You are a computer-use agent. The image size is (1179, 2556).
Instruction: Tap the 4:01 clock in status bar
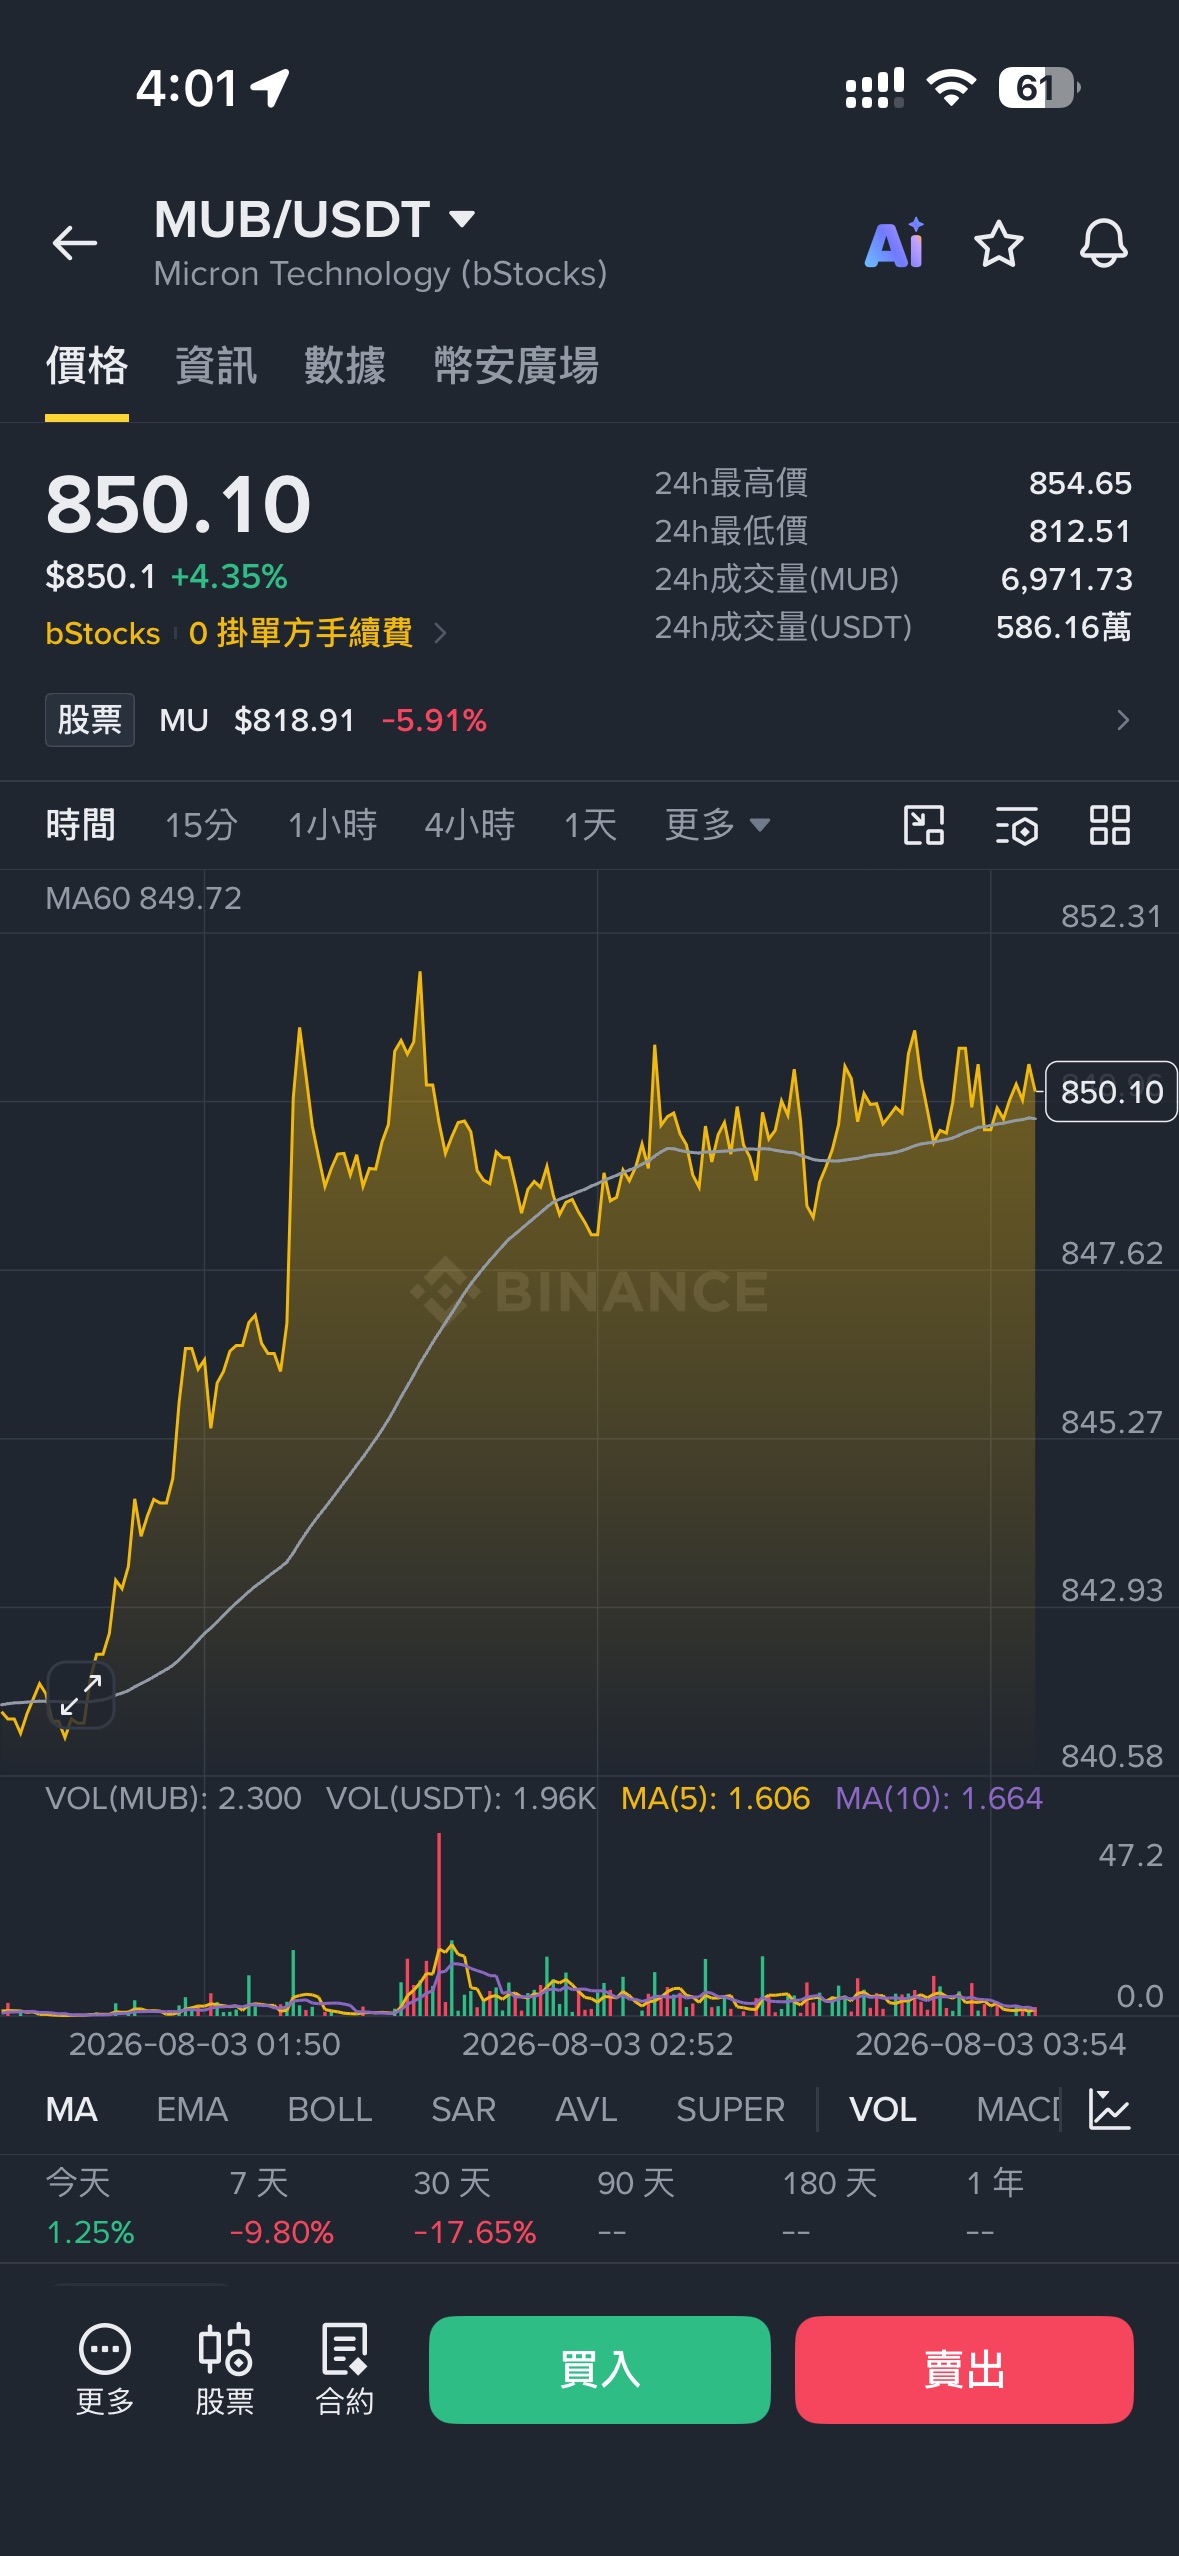[x=187, y=88]
